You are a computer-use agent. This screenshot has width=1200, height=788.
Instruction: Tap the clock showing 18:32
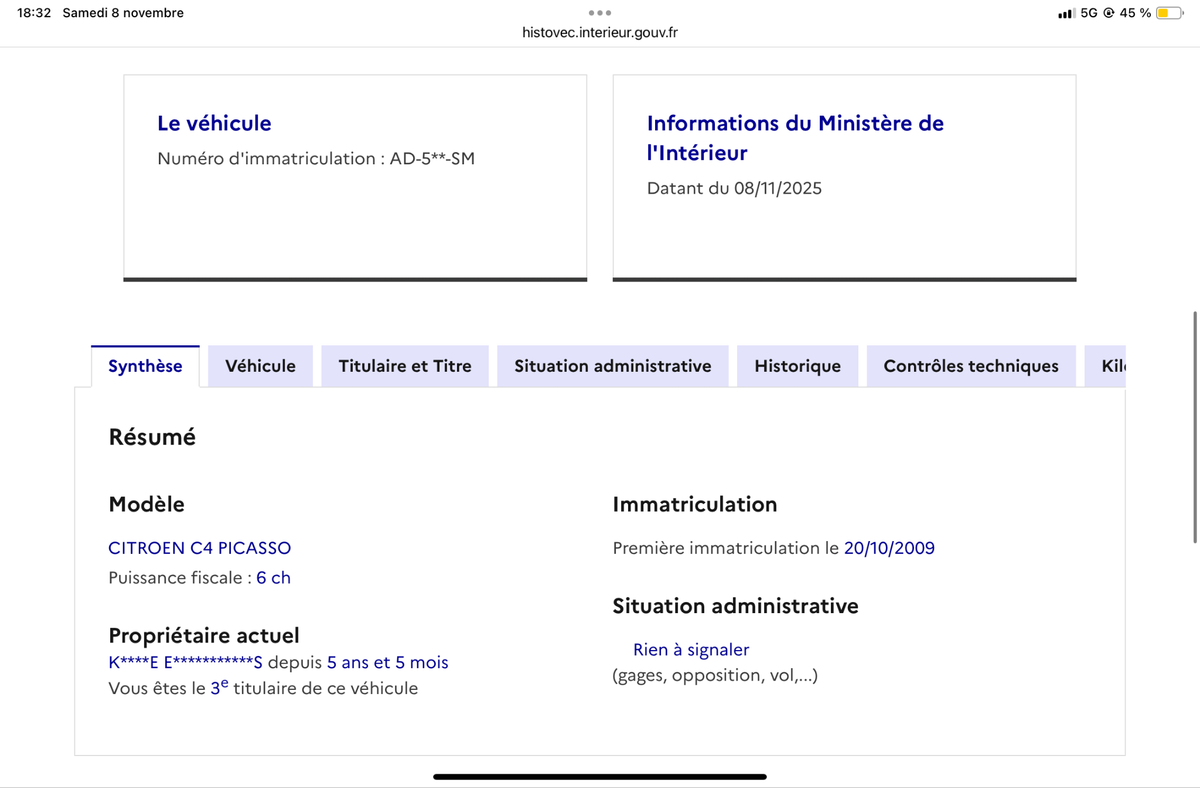pyautogui.click(x=30, y=13)
